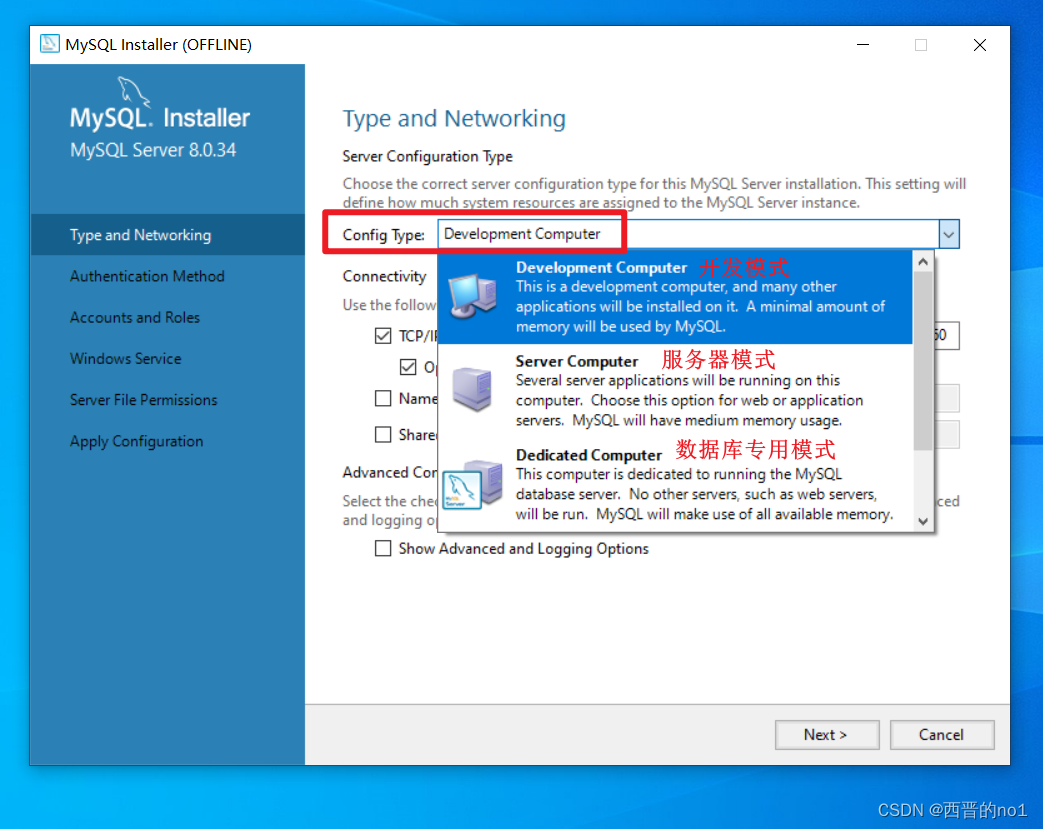Toggle the TCP/IP checkbox
Screen dimensions: 1043x829
click(382, 336)
